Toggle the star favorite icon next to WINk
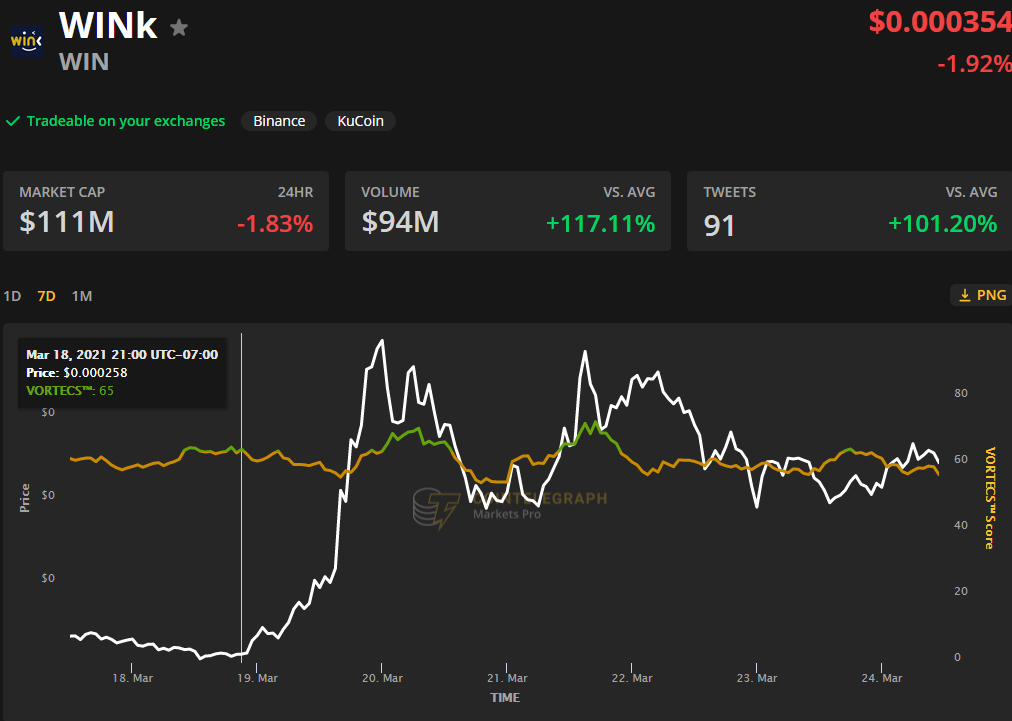Viewport: 1012px width, 721px height. click(178, 28)
